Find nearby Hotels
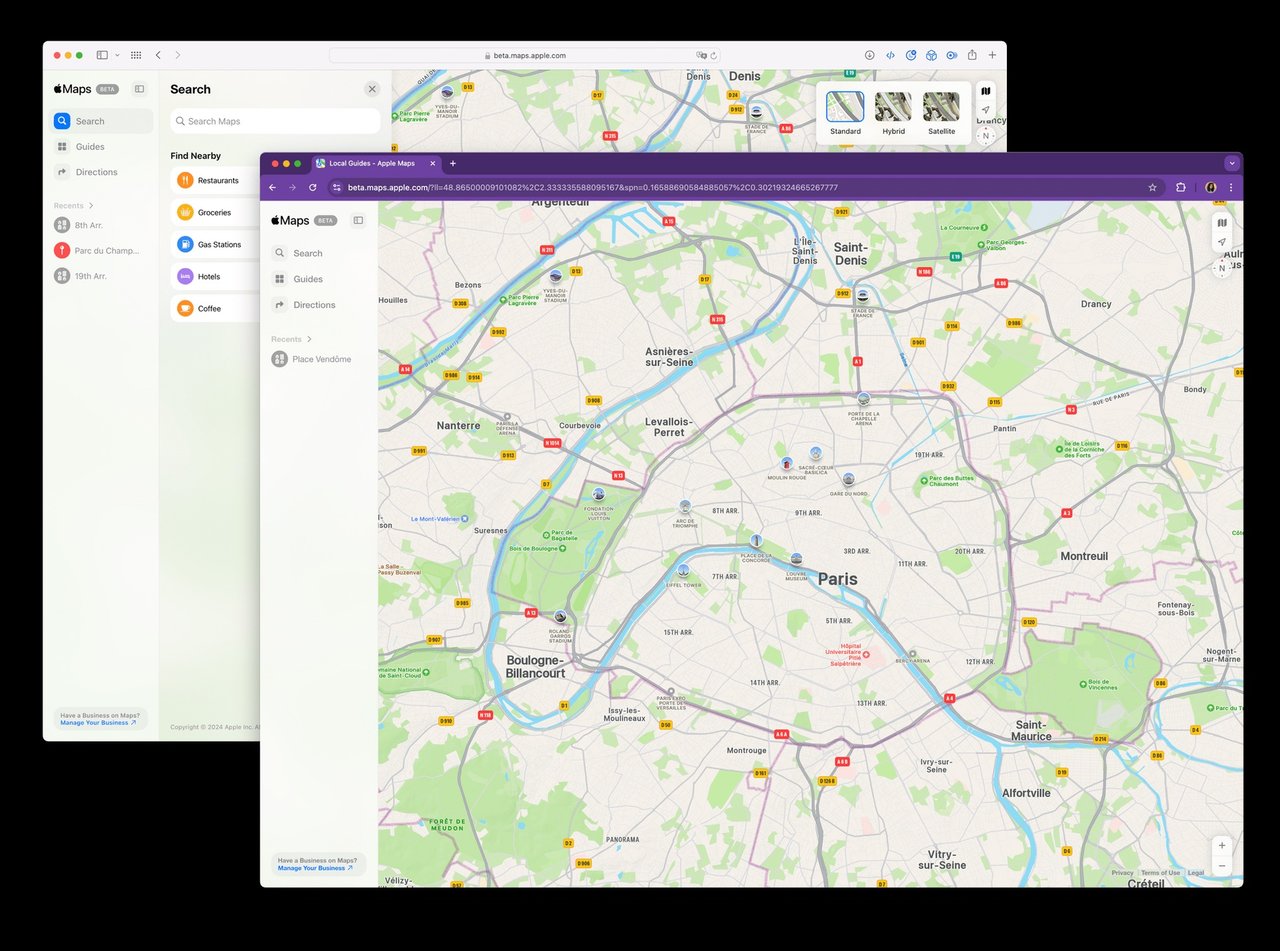The image size is (1280, 951). [217, 277]
